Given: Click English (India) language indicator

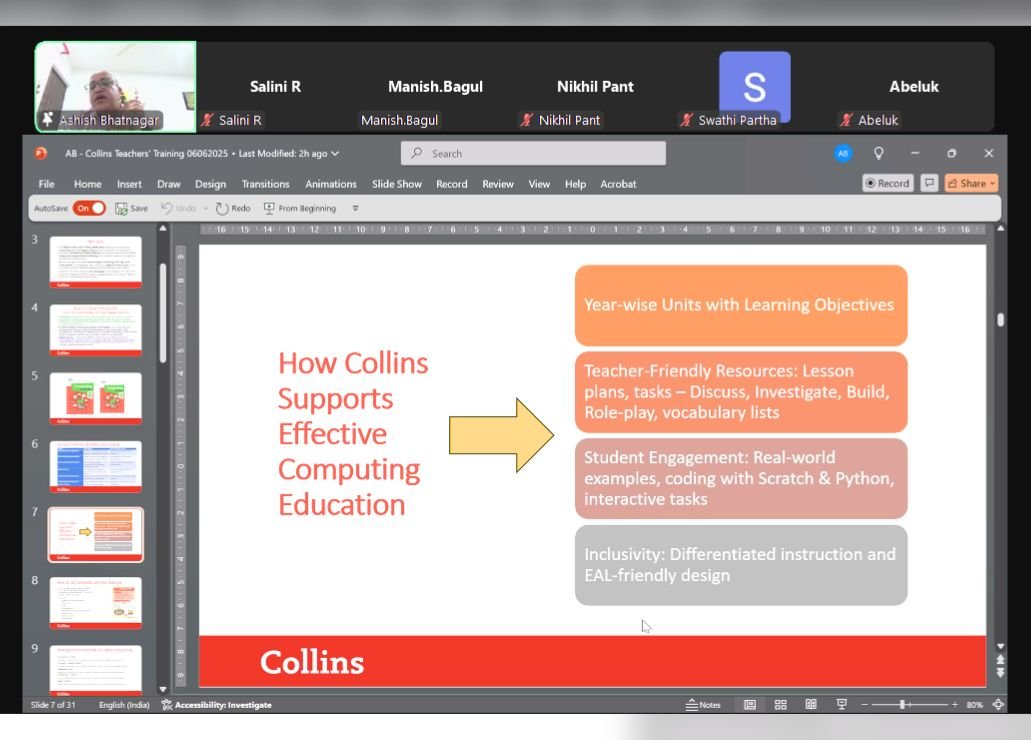Looking at the screenshot, I should [124, 704].
